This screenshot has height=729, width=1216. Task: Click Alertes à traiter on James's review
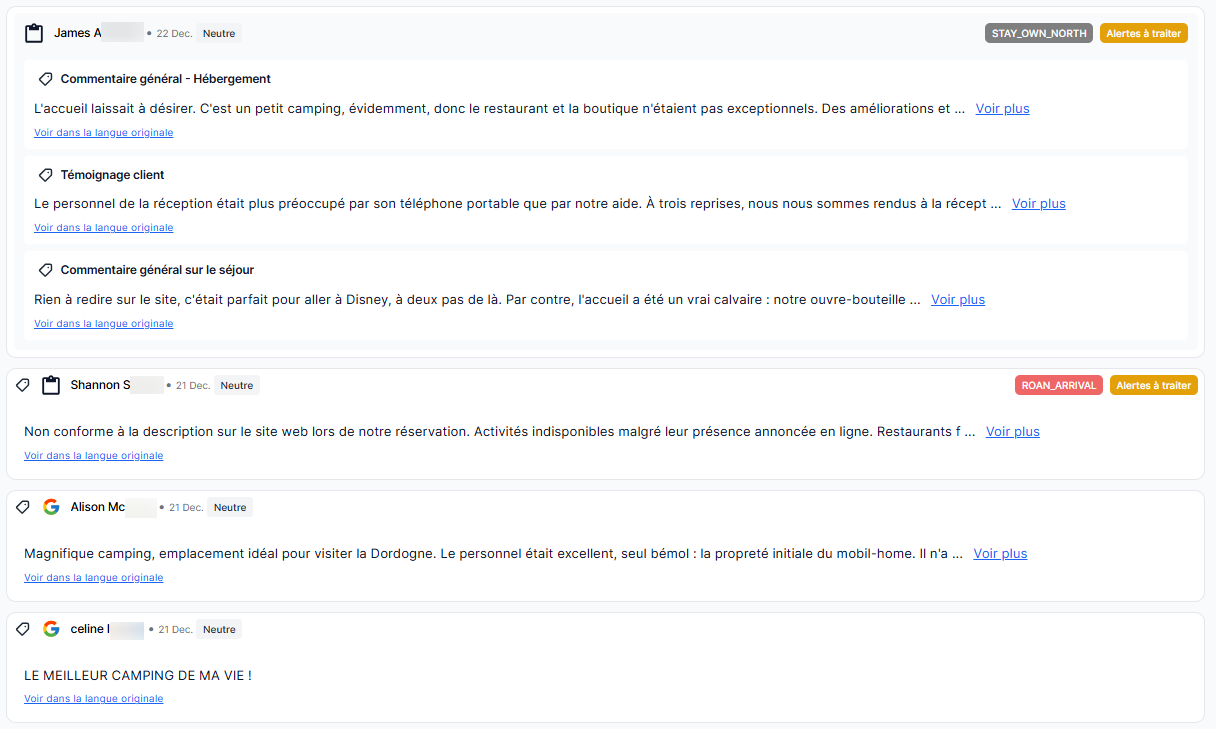click(1143, 33)
